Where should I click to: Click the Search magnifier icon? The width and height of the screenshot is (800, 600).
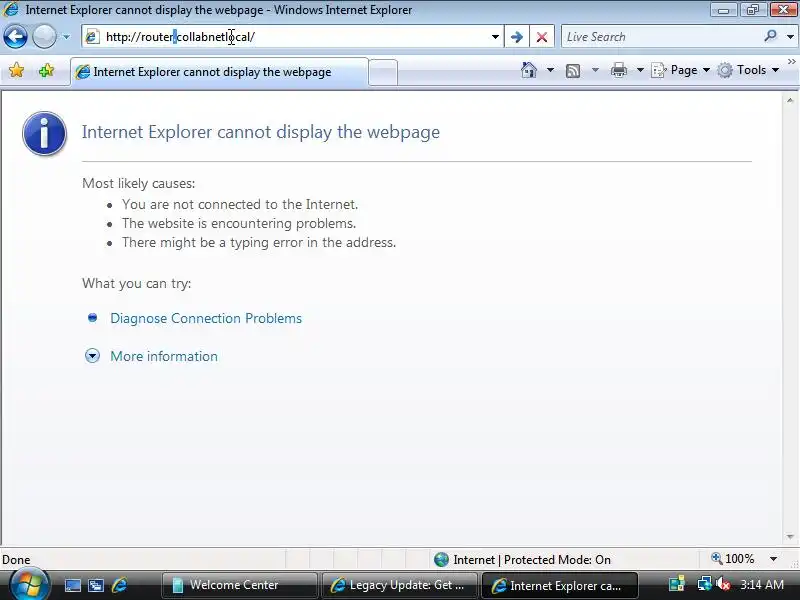(770, 36)
